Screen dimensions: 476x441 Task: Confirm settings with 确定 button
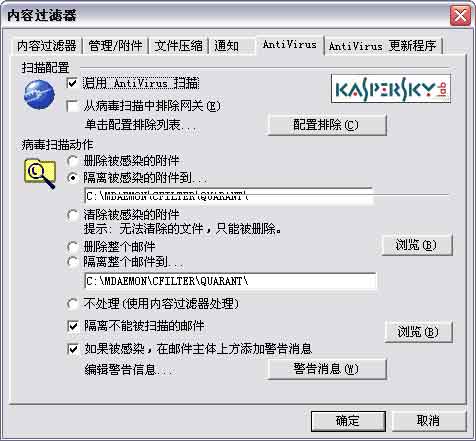point(348,421)
